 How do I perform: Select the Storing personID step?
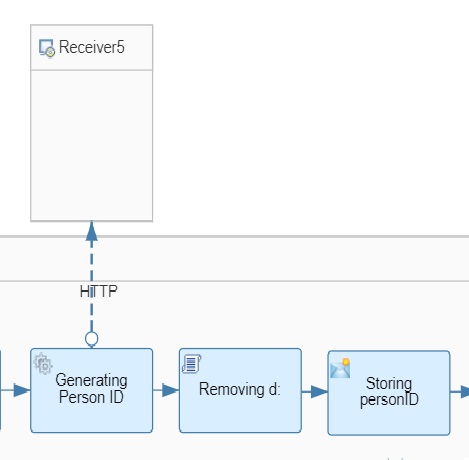pyautogui.click(x=389, y=393)
